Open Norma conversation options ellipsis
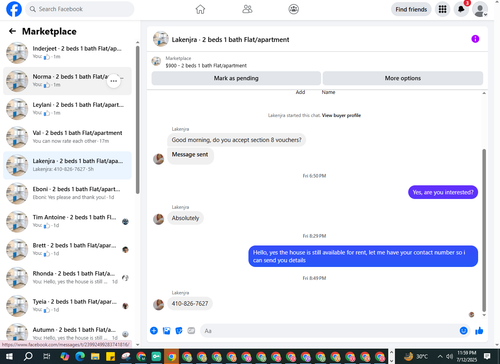The width and height of the screenshot is (500, 364). click(114, 81)
